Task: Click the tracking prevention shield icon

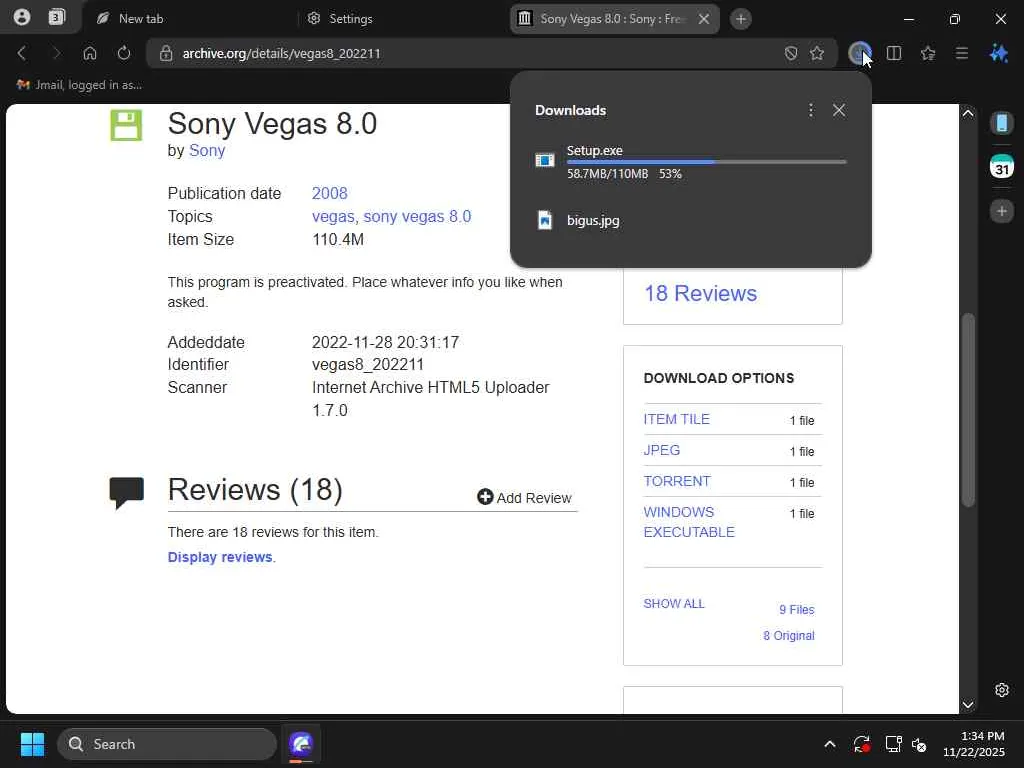Action: click(x=791, y=54)
